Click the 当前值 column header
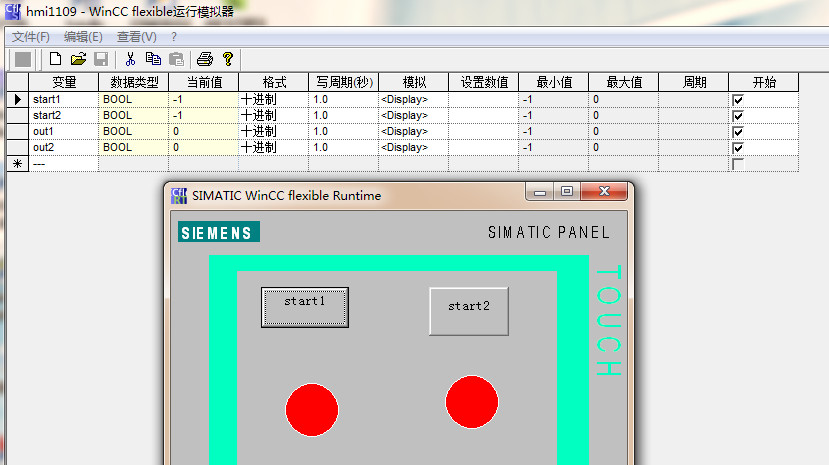This screenshot has width=829, height=465. click(204, 82)
